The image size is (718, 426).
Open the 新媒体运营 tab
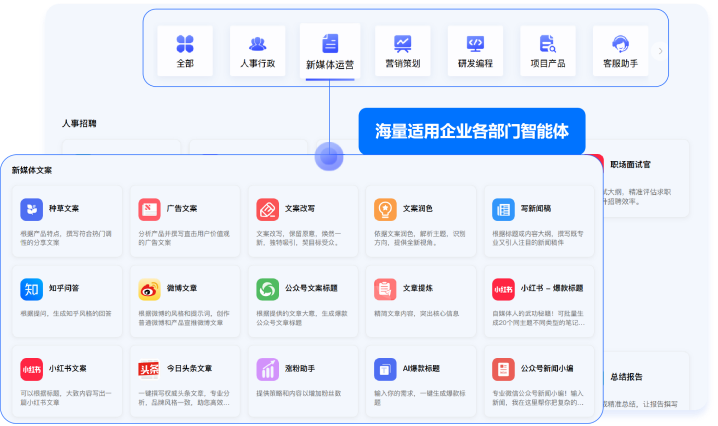tap(330, 52)
